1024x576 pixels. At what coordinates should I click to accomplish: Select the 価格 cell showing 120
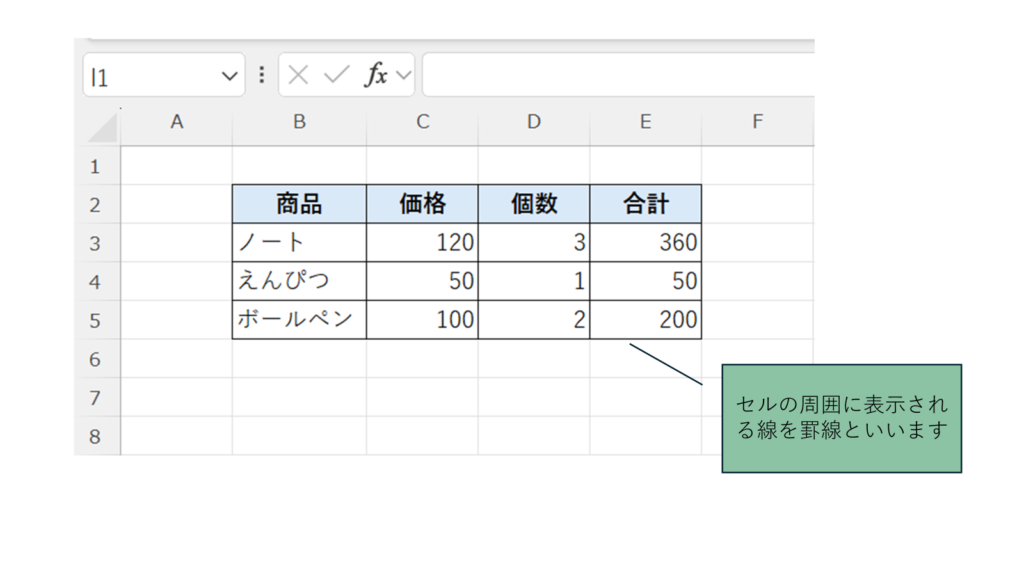coord(422,243)
